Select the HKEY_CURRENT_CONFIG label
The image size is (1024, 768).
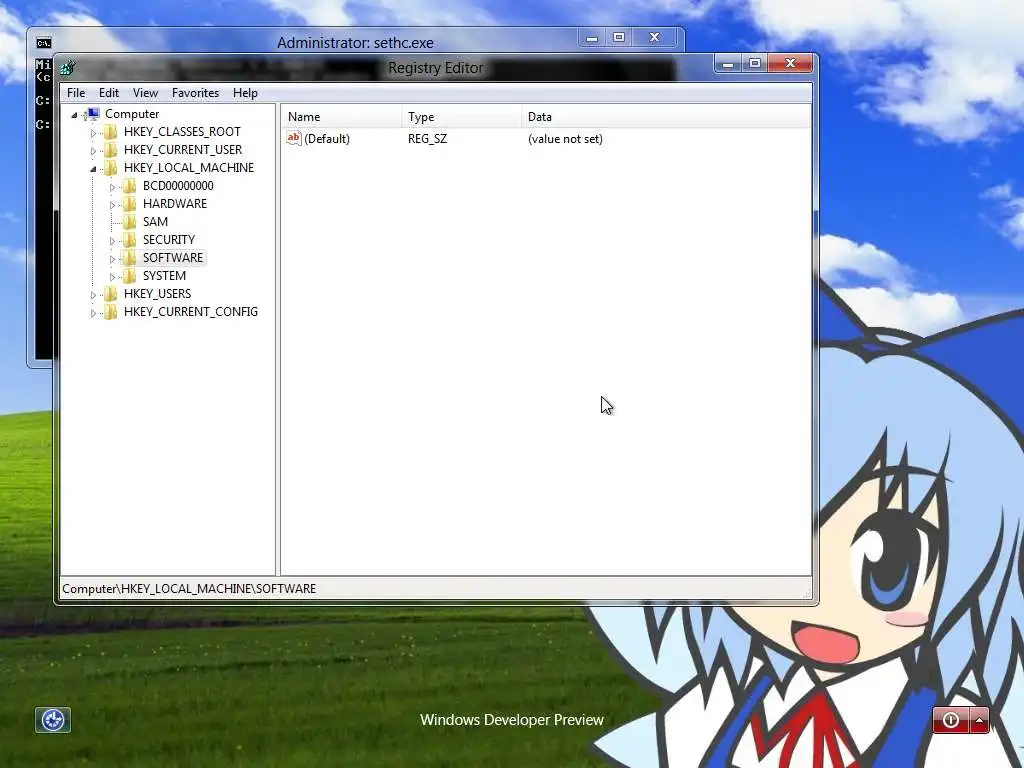click(191, 312)
